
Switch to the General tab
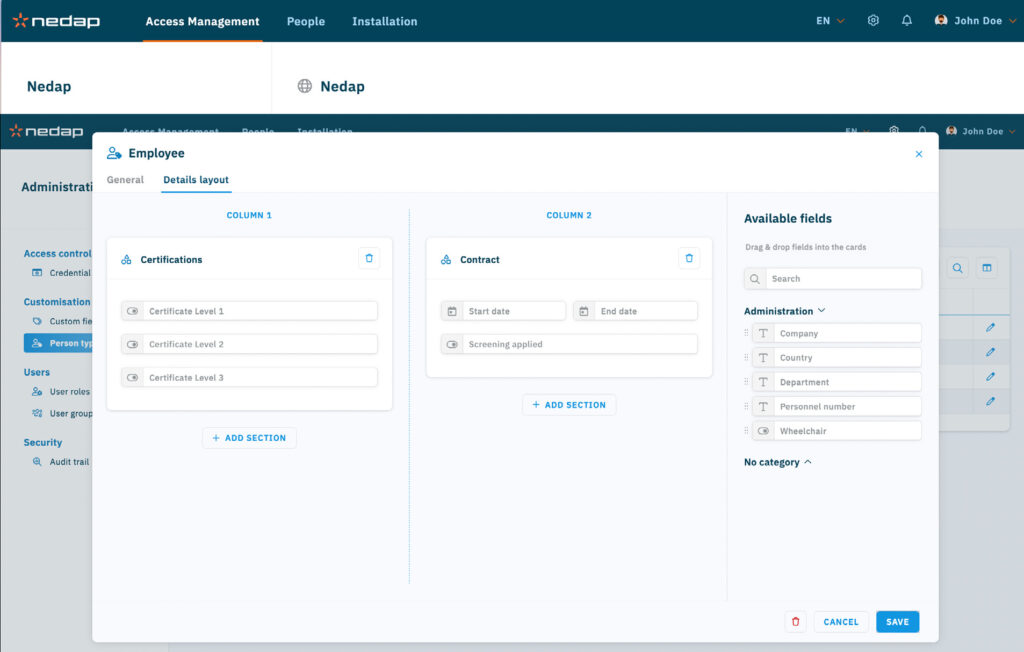(125, 180)
